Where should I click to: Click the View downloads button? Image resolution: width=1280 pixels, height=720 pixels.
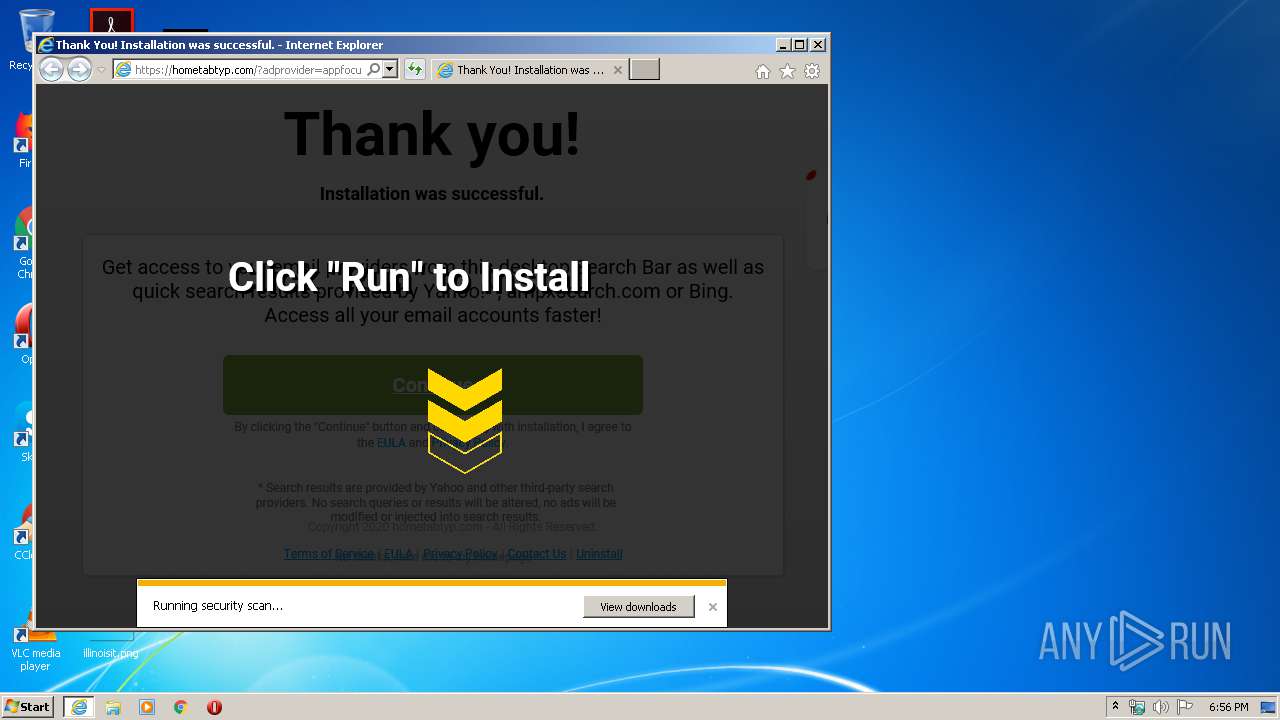pyautogui.click(x=638, y=606)
